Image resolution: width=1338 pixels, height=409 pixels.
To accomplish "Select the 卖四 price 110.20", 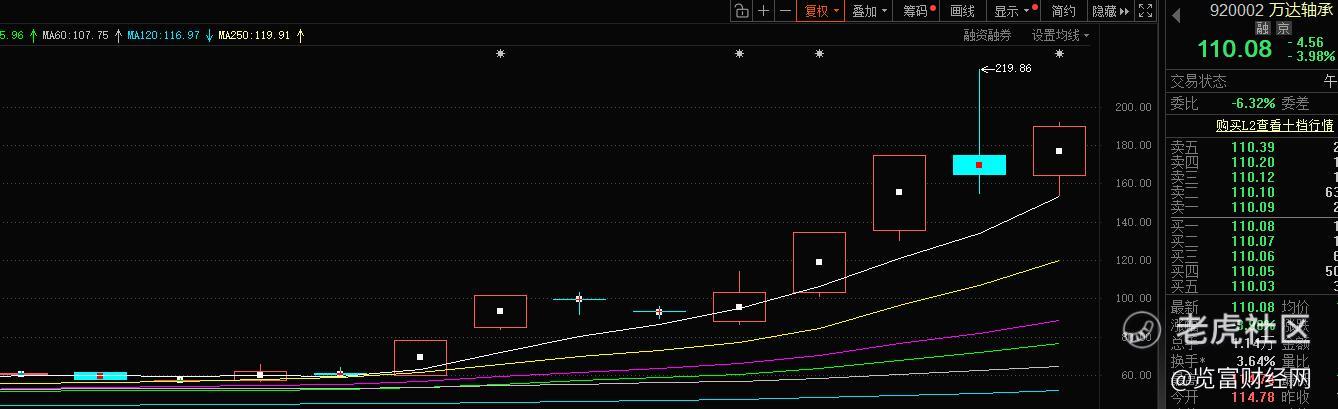I will click(1251, 162).
